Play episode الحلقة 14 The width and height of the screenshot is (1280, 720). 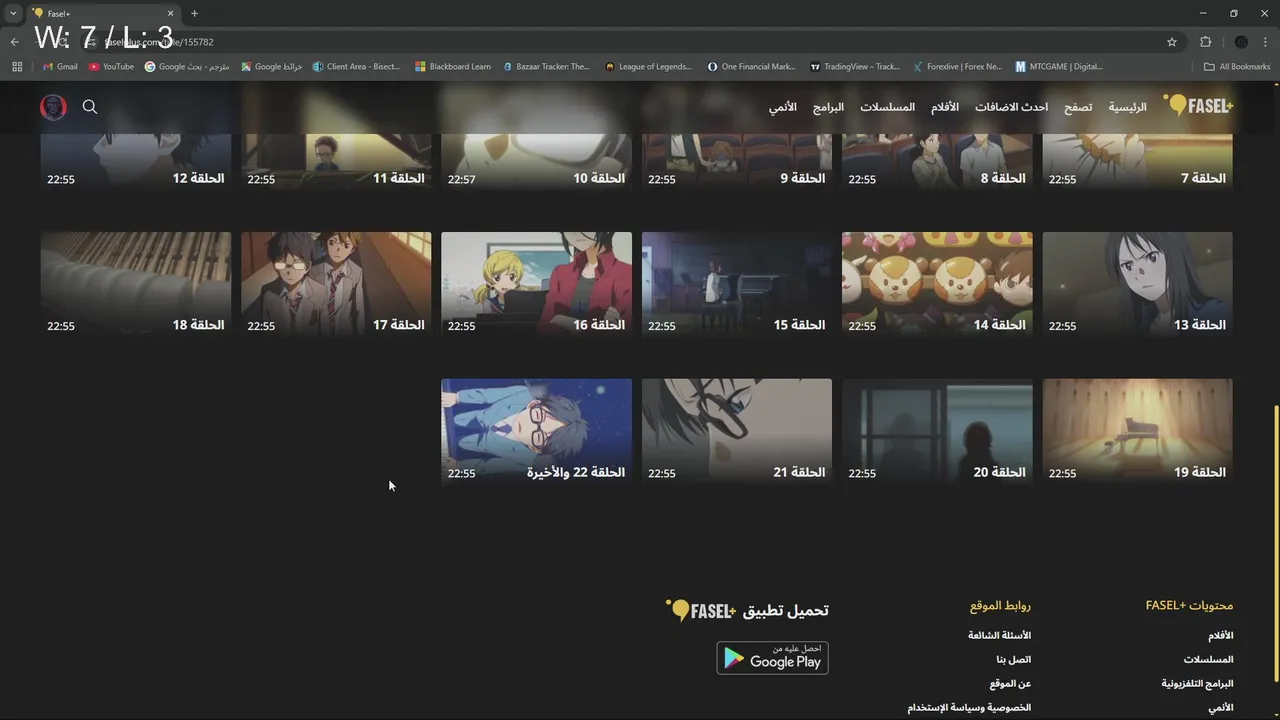pyautogui.click(x=937, y=285)
